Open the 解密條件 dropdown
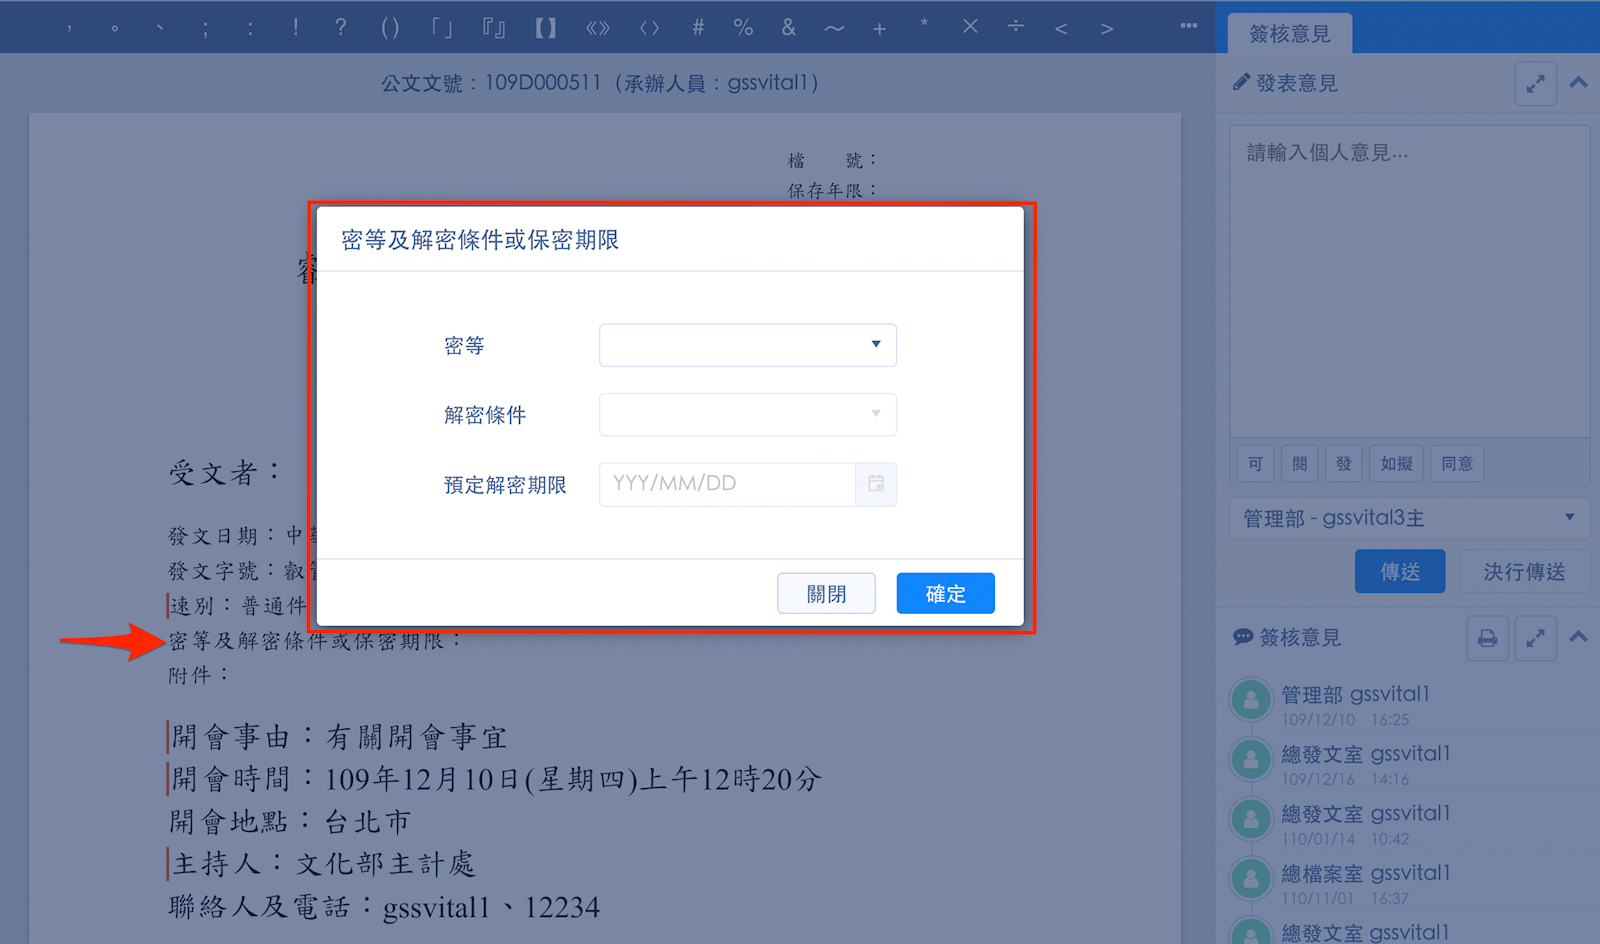 748,415
